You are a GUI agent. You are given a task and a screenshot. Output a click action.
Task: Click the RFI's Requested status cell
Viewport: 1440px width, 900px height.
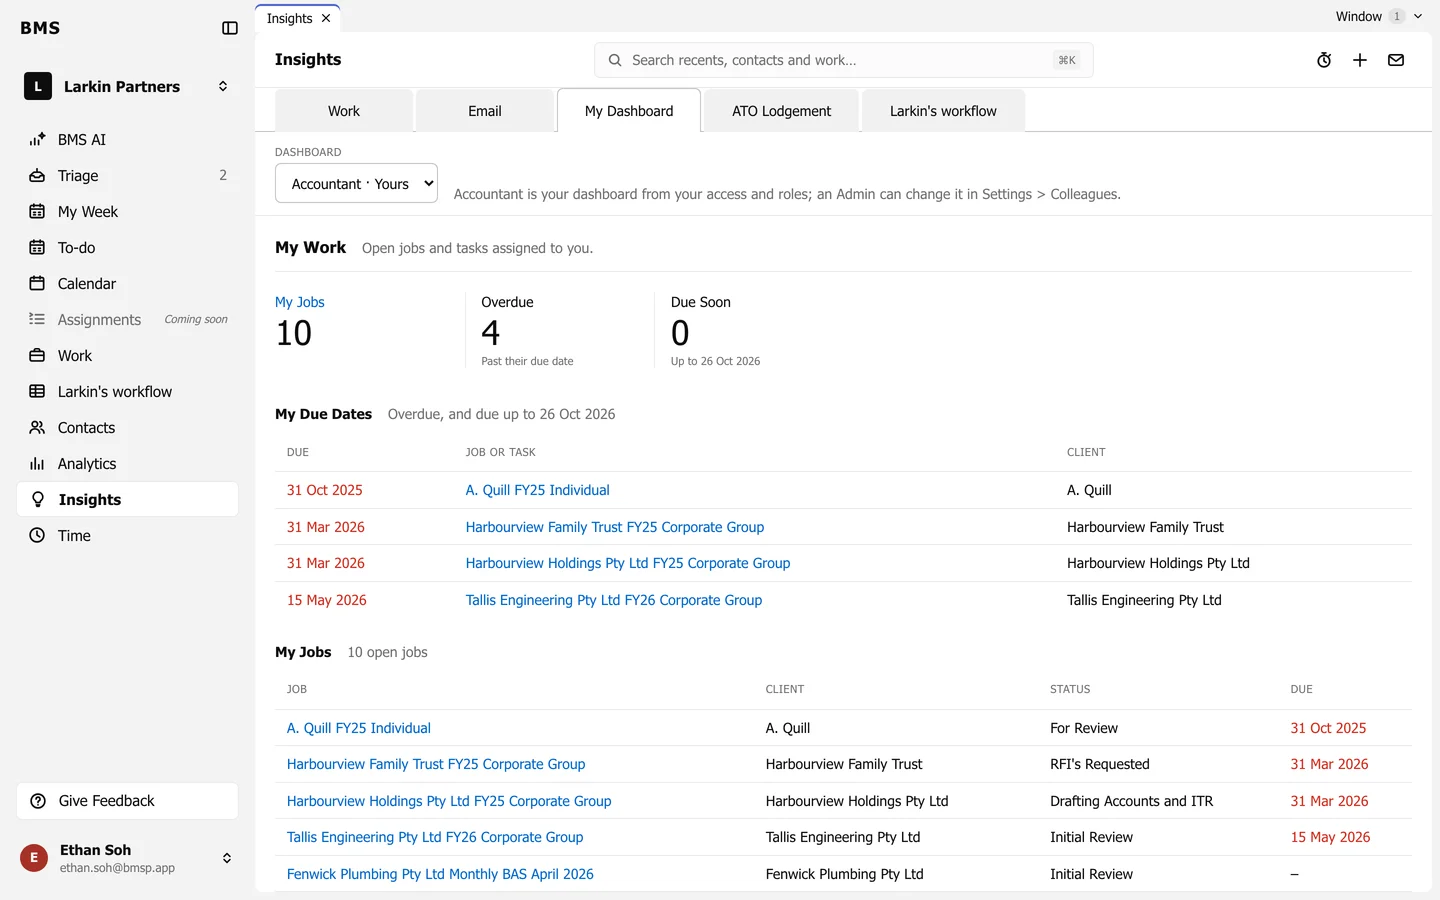[x=1100, y=764]
